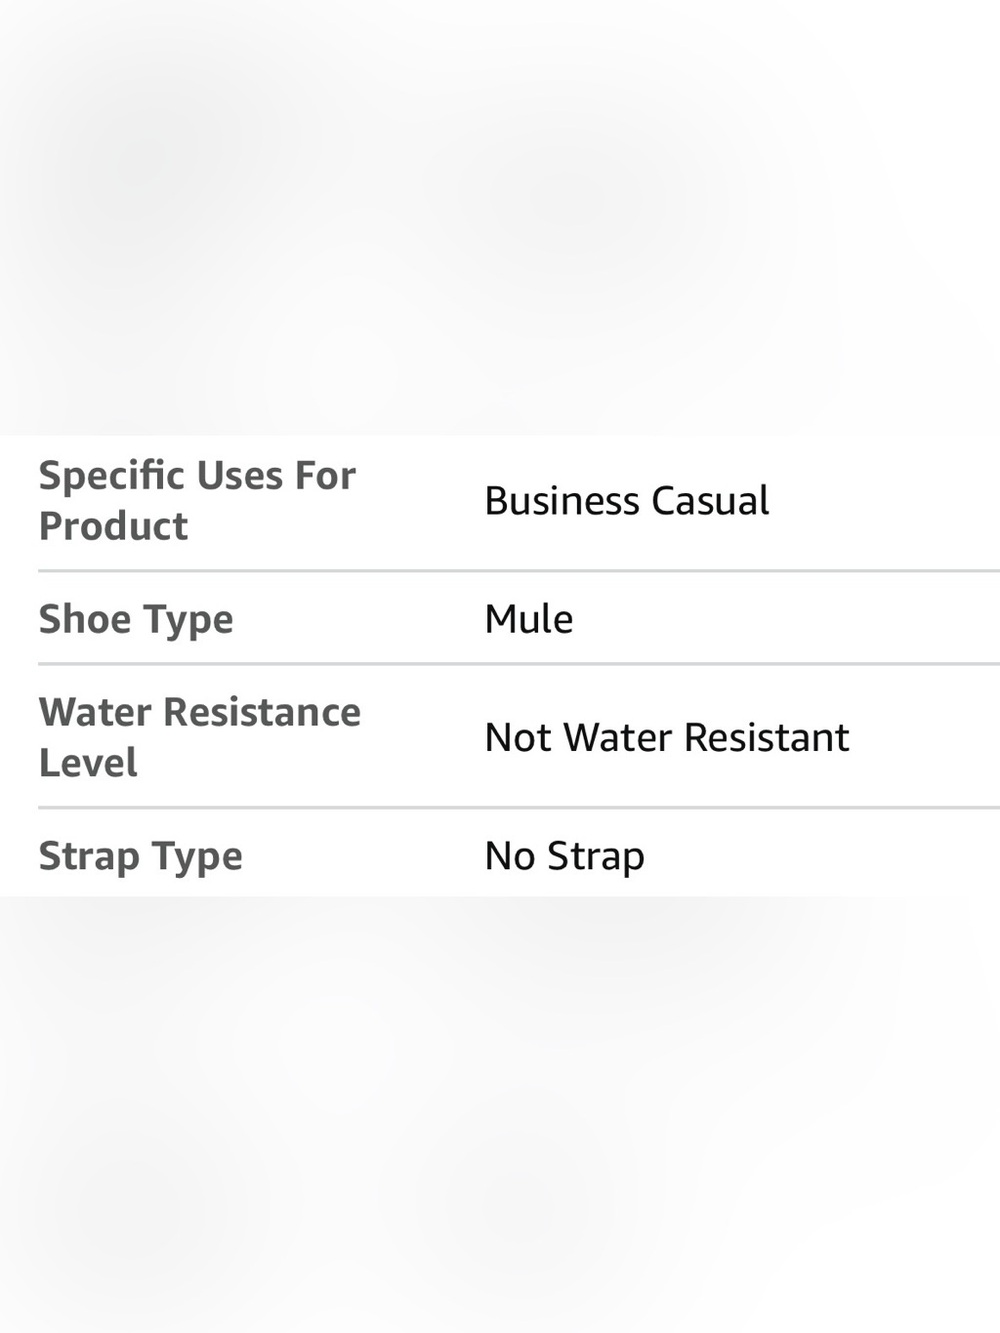
Task: Click the blurred area below the table
Action: 500,1115
